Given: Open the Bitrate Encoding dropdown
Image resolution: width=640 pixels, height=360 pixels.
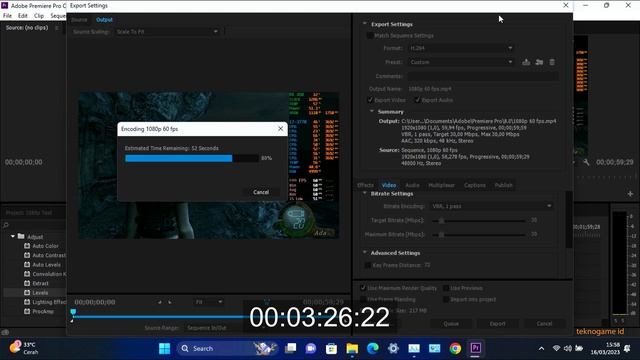Looking at the screenshot, I should pos(491,206).
